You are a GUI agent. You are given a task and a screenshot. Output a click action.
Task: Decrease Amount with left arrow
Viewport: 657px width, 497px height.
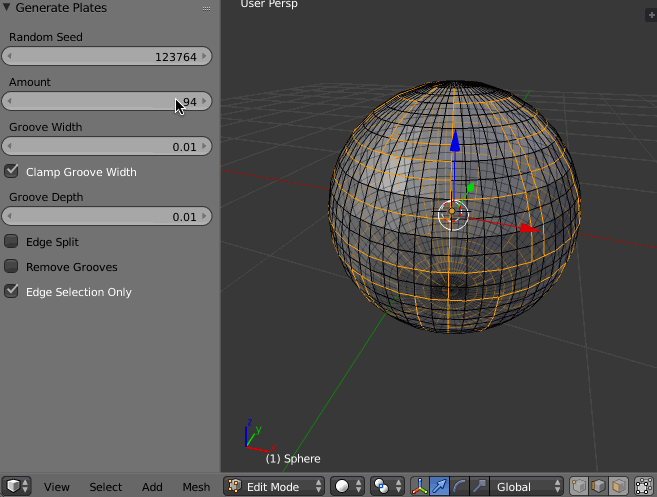tap(9, 101)
